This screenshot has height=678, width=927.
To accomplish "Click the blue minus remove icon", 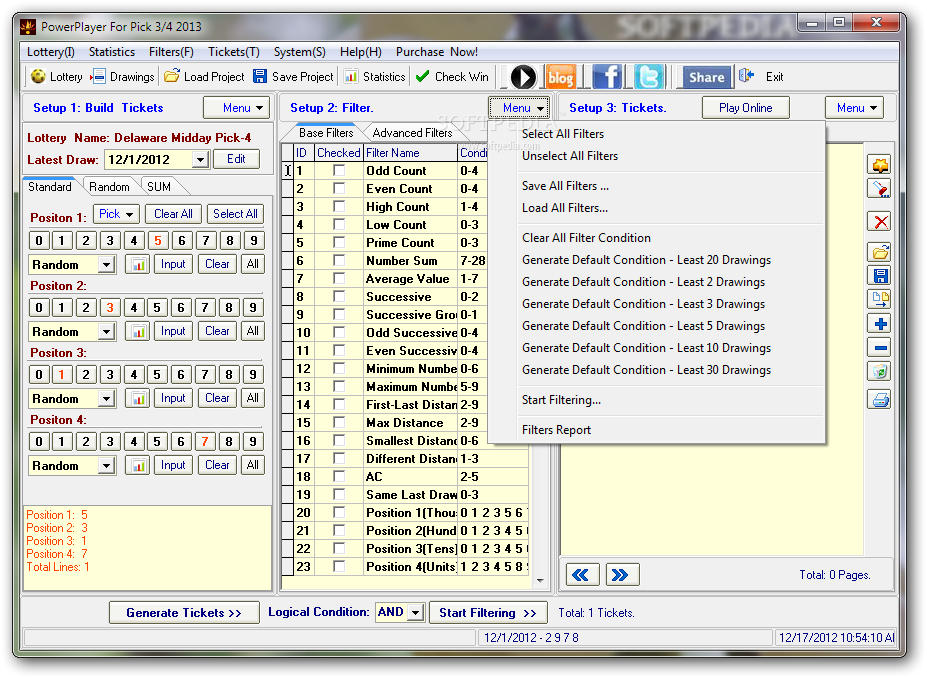I will (880, 348).
